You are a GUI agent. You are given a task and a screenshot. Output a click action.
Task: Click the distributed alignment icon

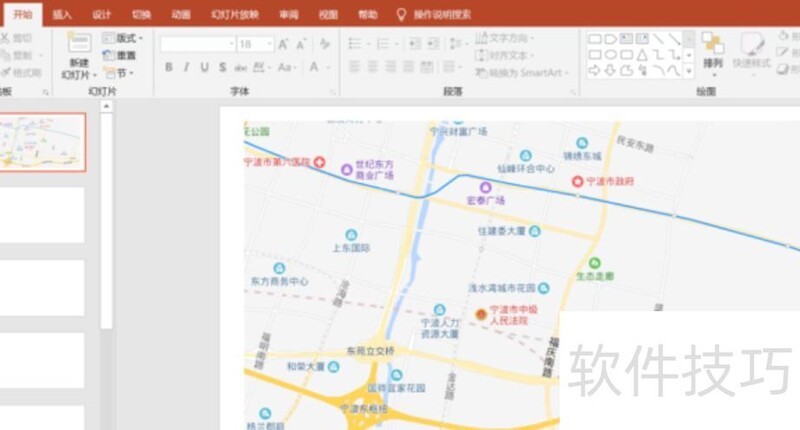coord(427,67)
